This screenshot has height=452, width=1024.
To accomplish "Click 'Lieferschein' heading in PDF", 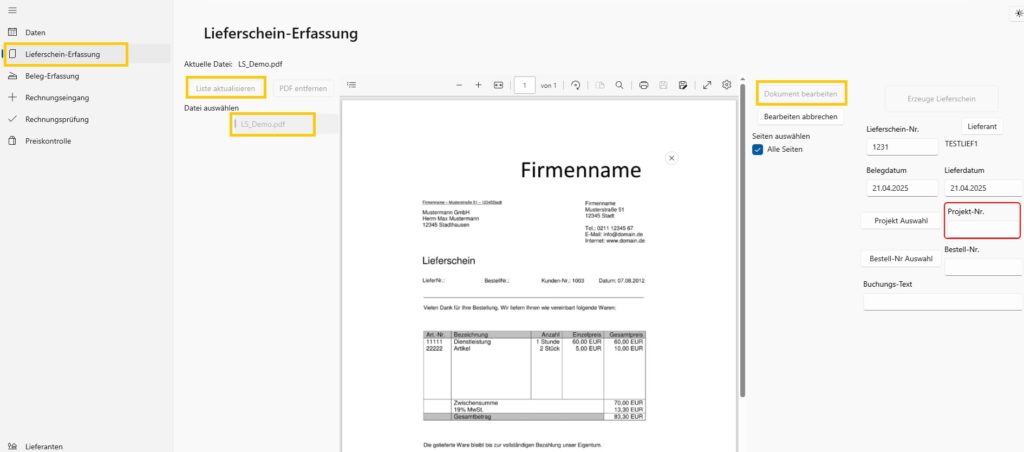I will [449, 261].
